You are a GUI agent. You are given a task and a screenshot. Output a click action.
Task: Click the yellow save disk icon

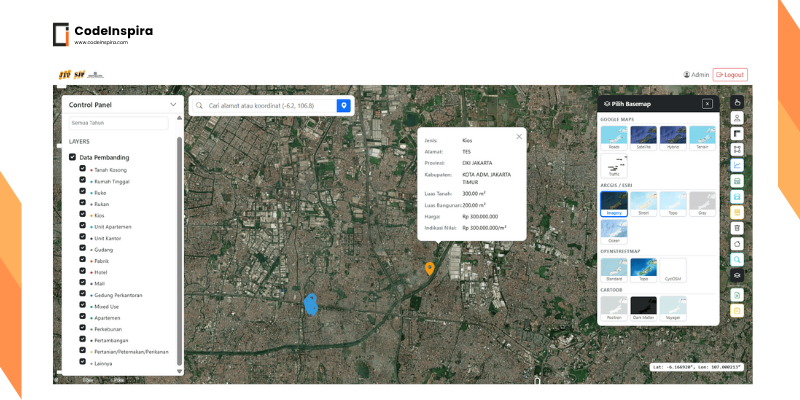[737, 212]
